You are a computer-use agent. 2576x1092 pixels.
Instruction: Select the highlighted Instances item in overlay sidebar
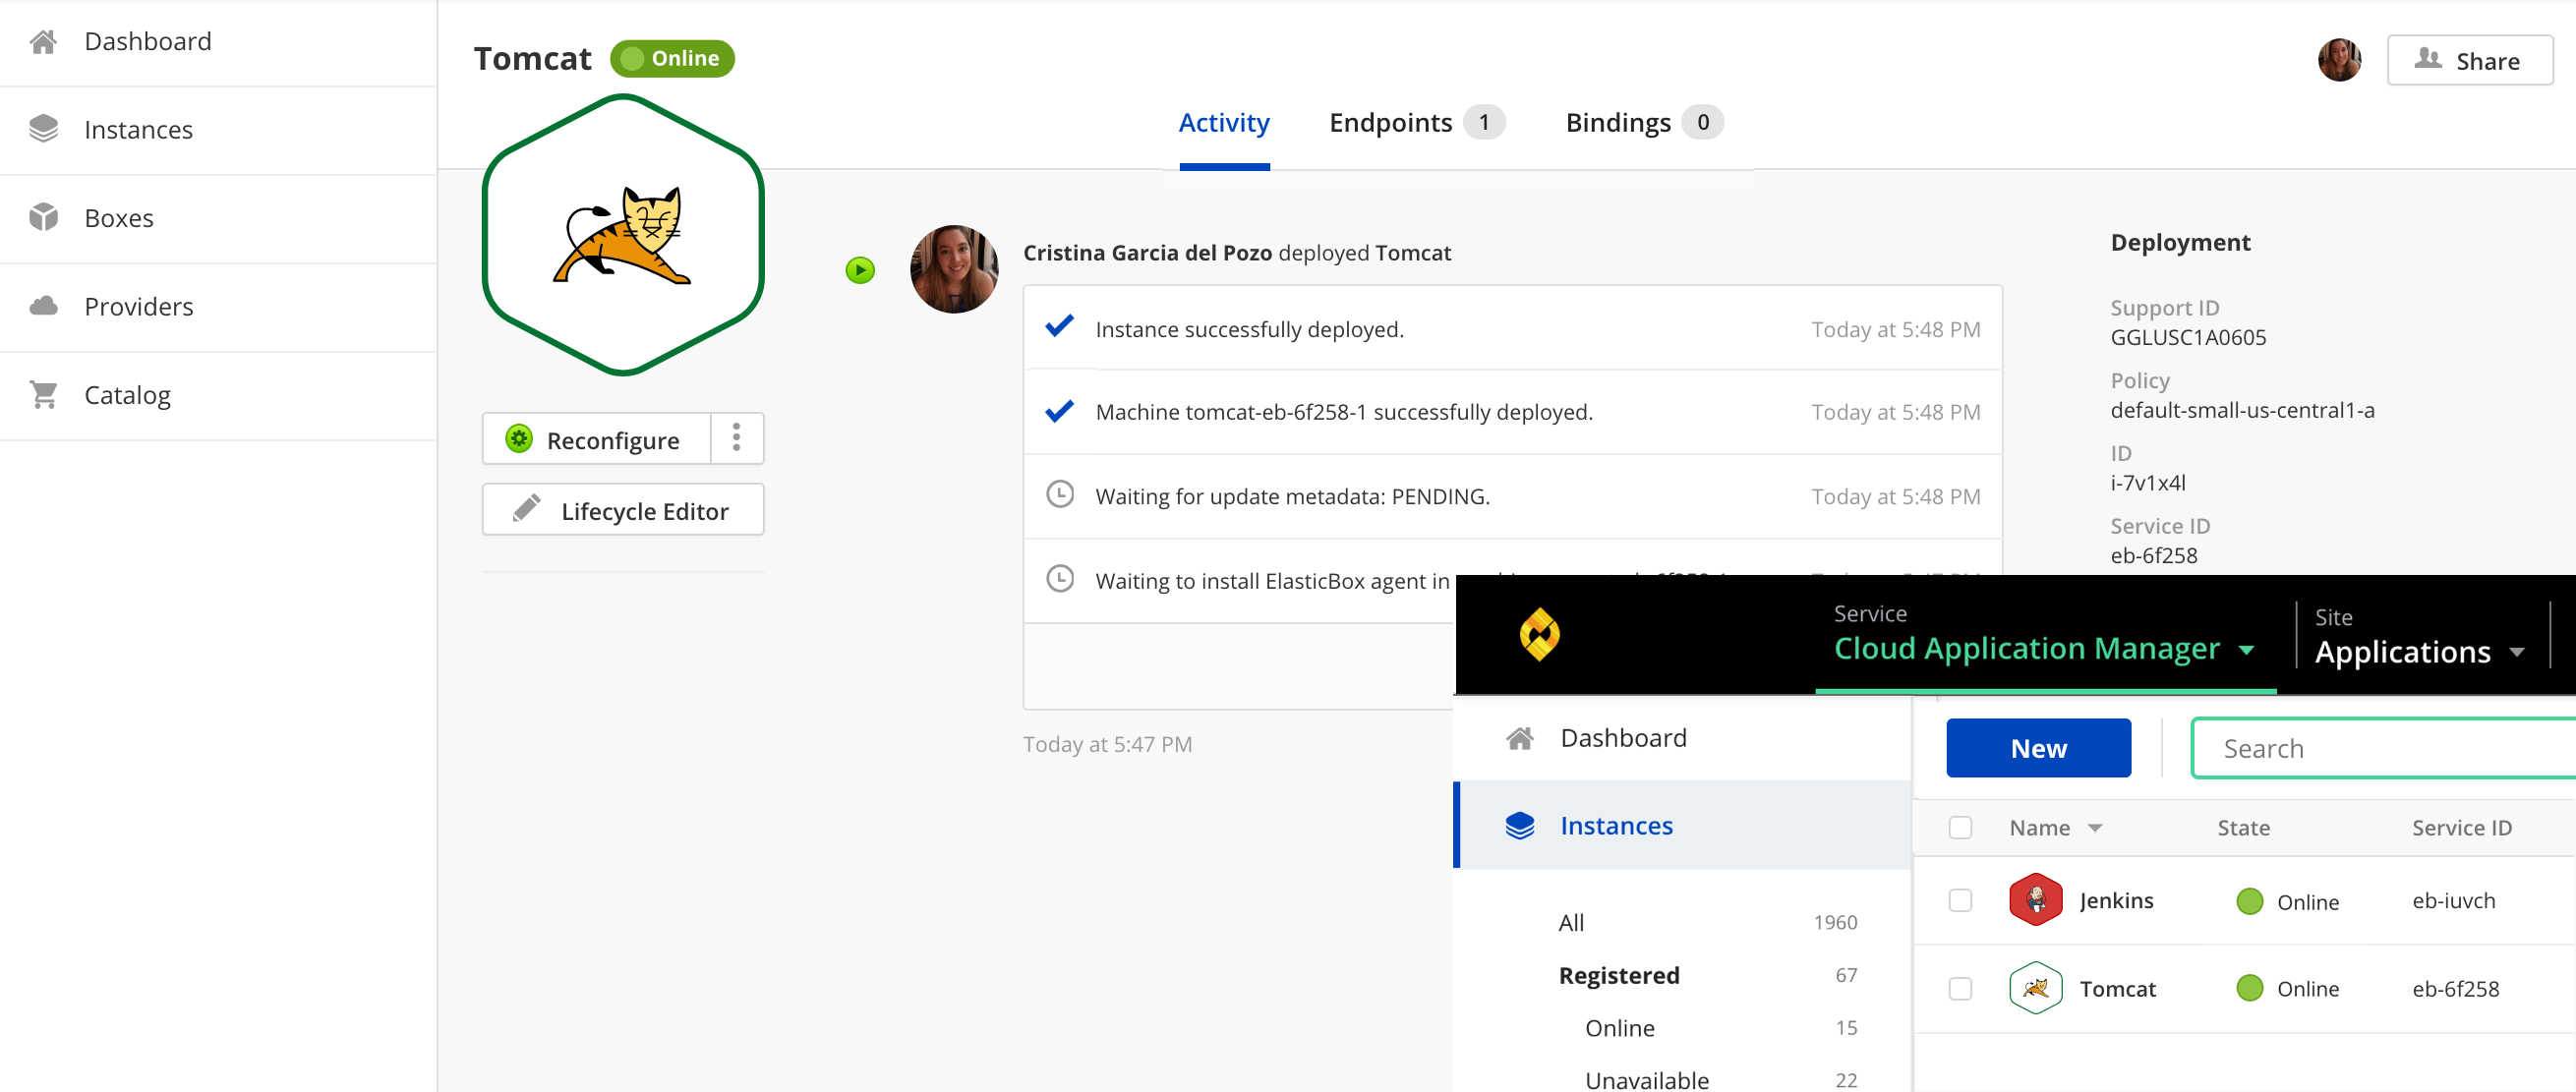point(1682,825)
